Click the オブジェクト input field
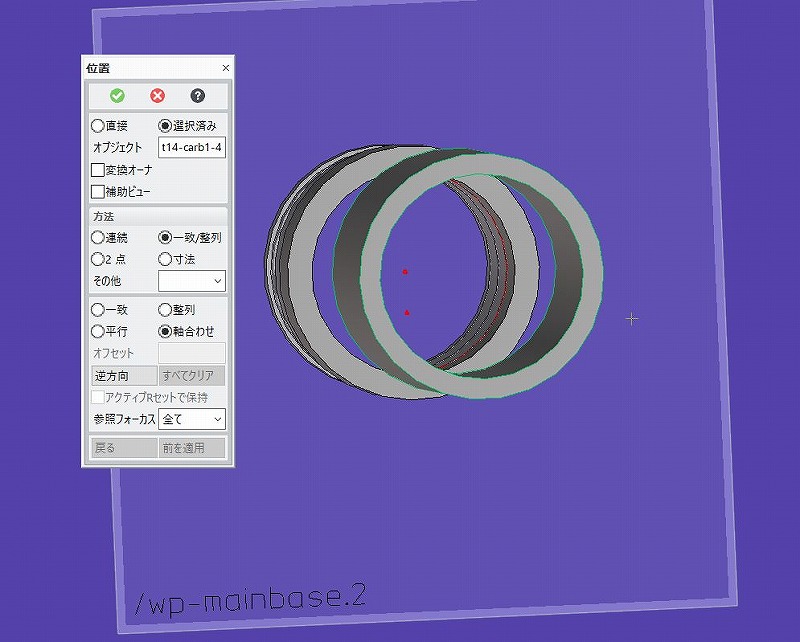 click(192, 148)
